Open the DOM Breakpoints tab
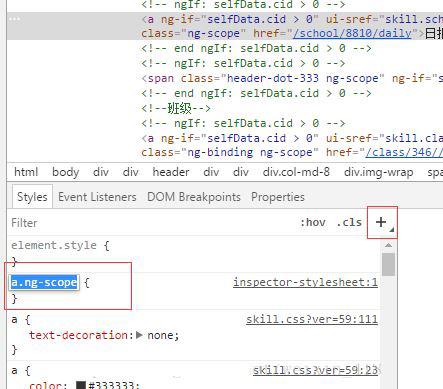The image size is (443, 389). [x=194, y=197]
